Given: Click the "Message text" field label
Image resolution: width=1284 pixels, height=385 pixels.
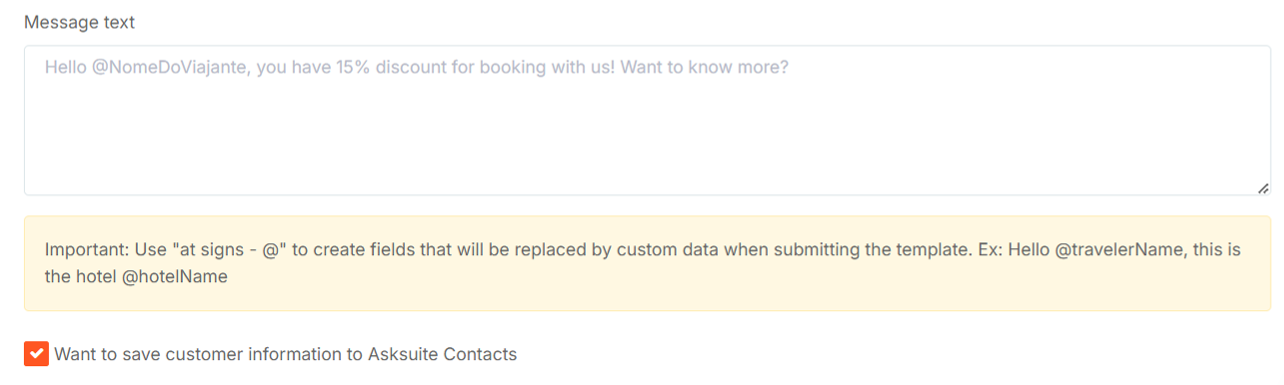Looking at the screenshot, I should pyautogui.click(x=79, y=22).
